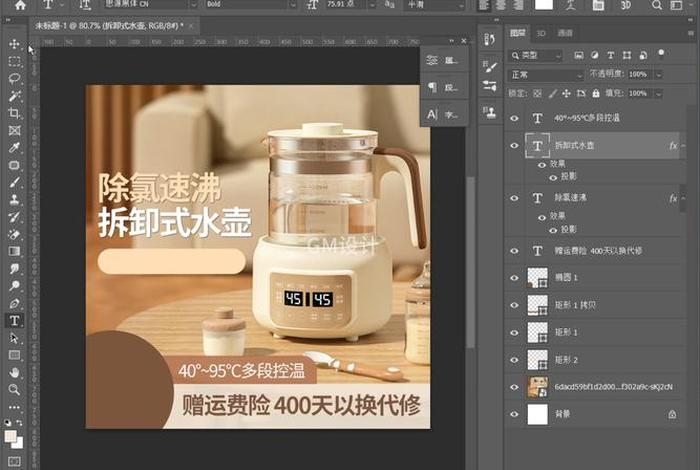
Task: Select the Move tool
Action: coord(15,45)
